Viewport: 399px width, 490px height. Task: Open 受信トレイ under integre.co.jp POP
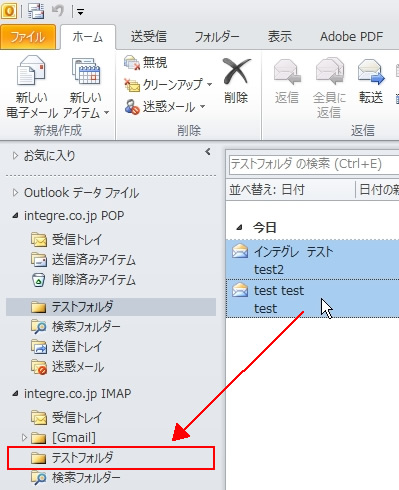point(67,240)
